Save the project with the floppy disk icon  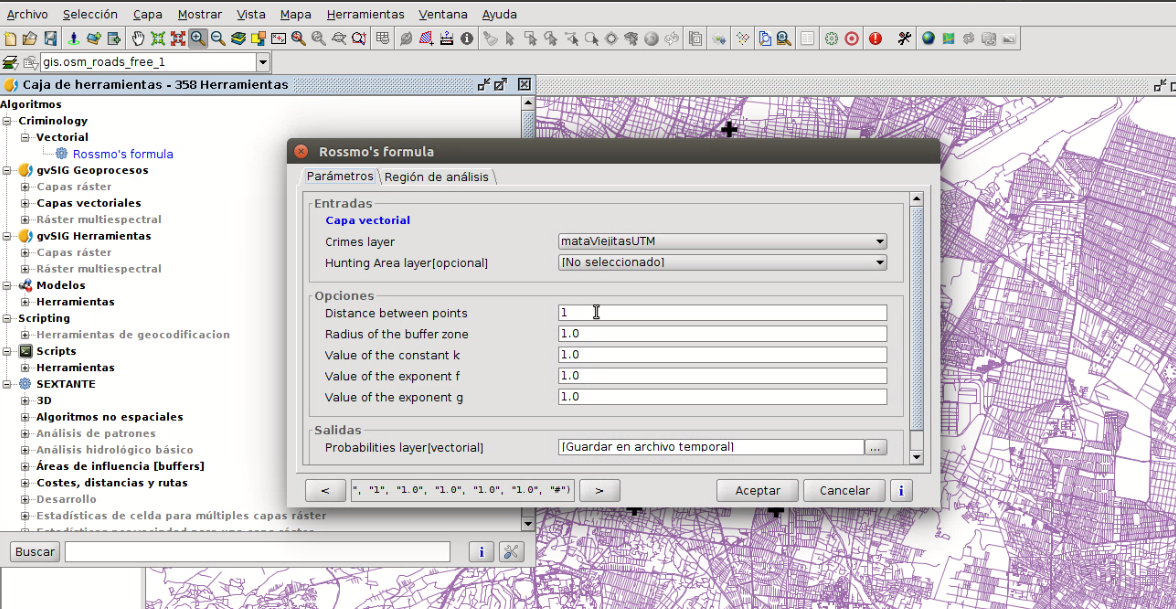pos(50,39)
